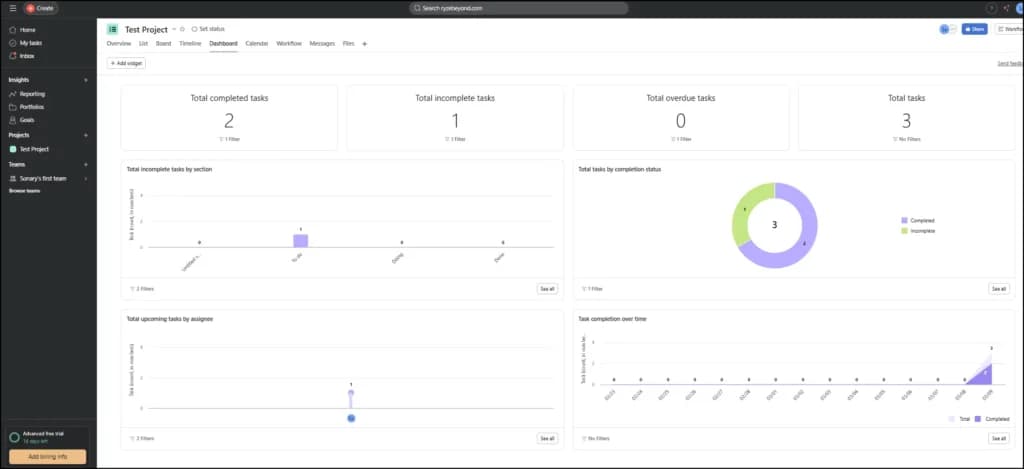The width and height of the screenshot is (1024, 469).
Task: Click 1 Filter under Total overdue tasks
Action: pyautogui.click(x=681, y=139)
